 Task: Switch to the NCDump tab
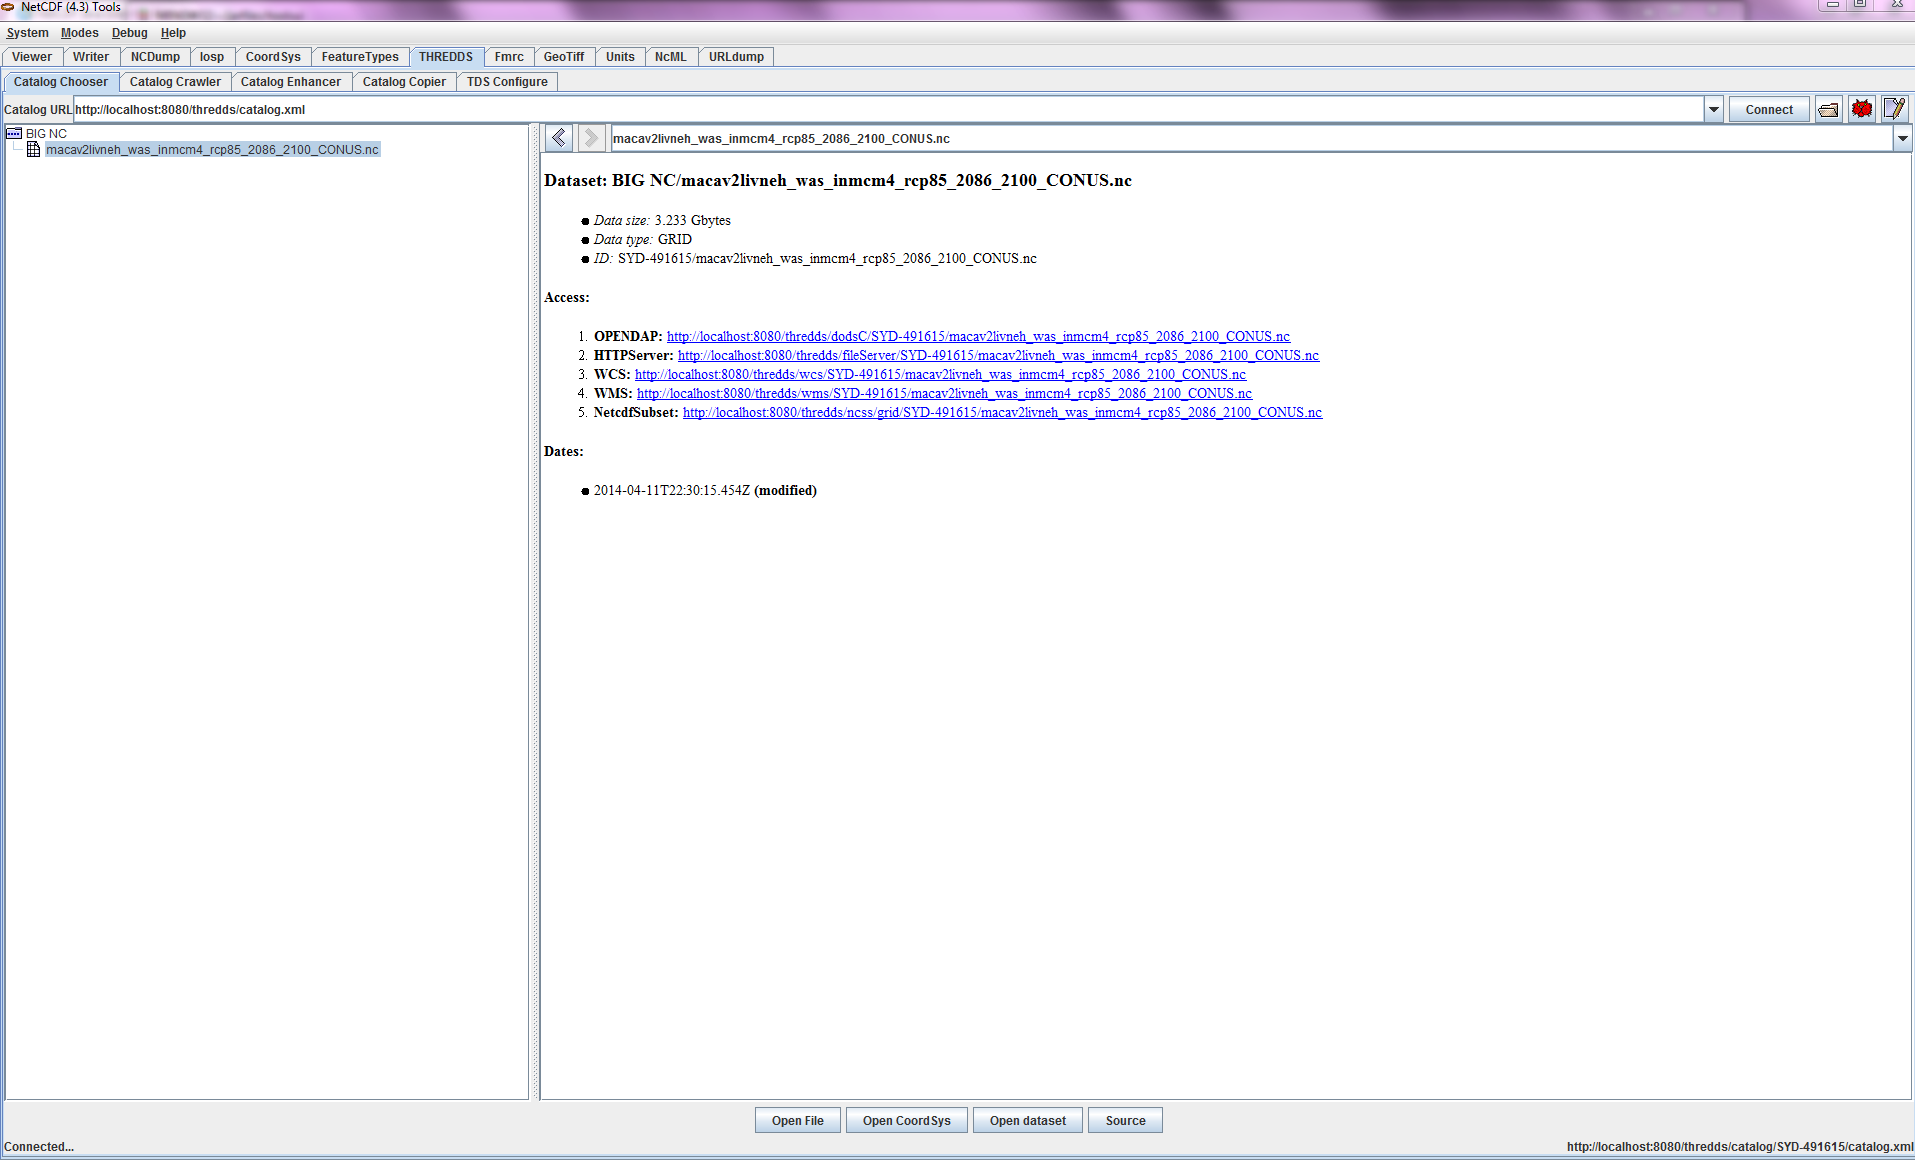coord(155,57)
